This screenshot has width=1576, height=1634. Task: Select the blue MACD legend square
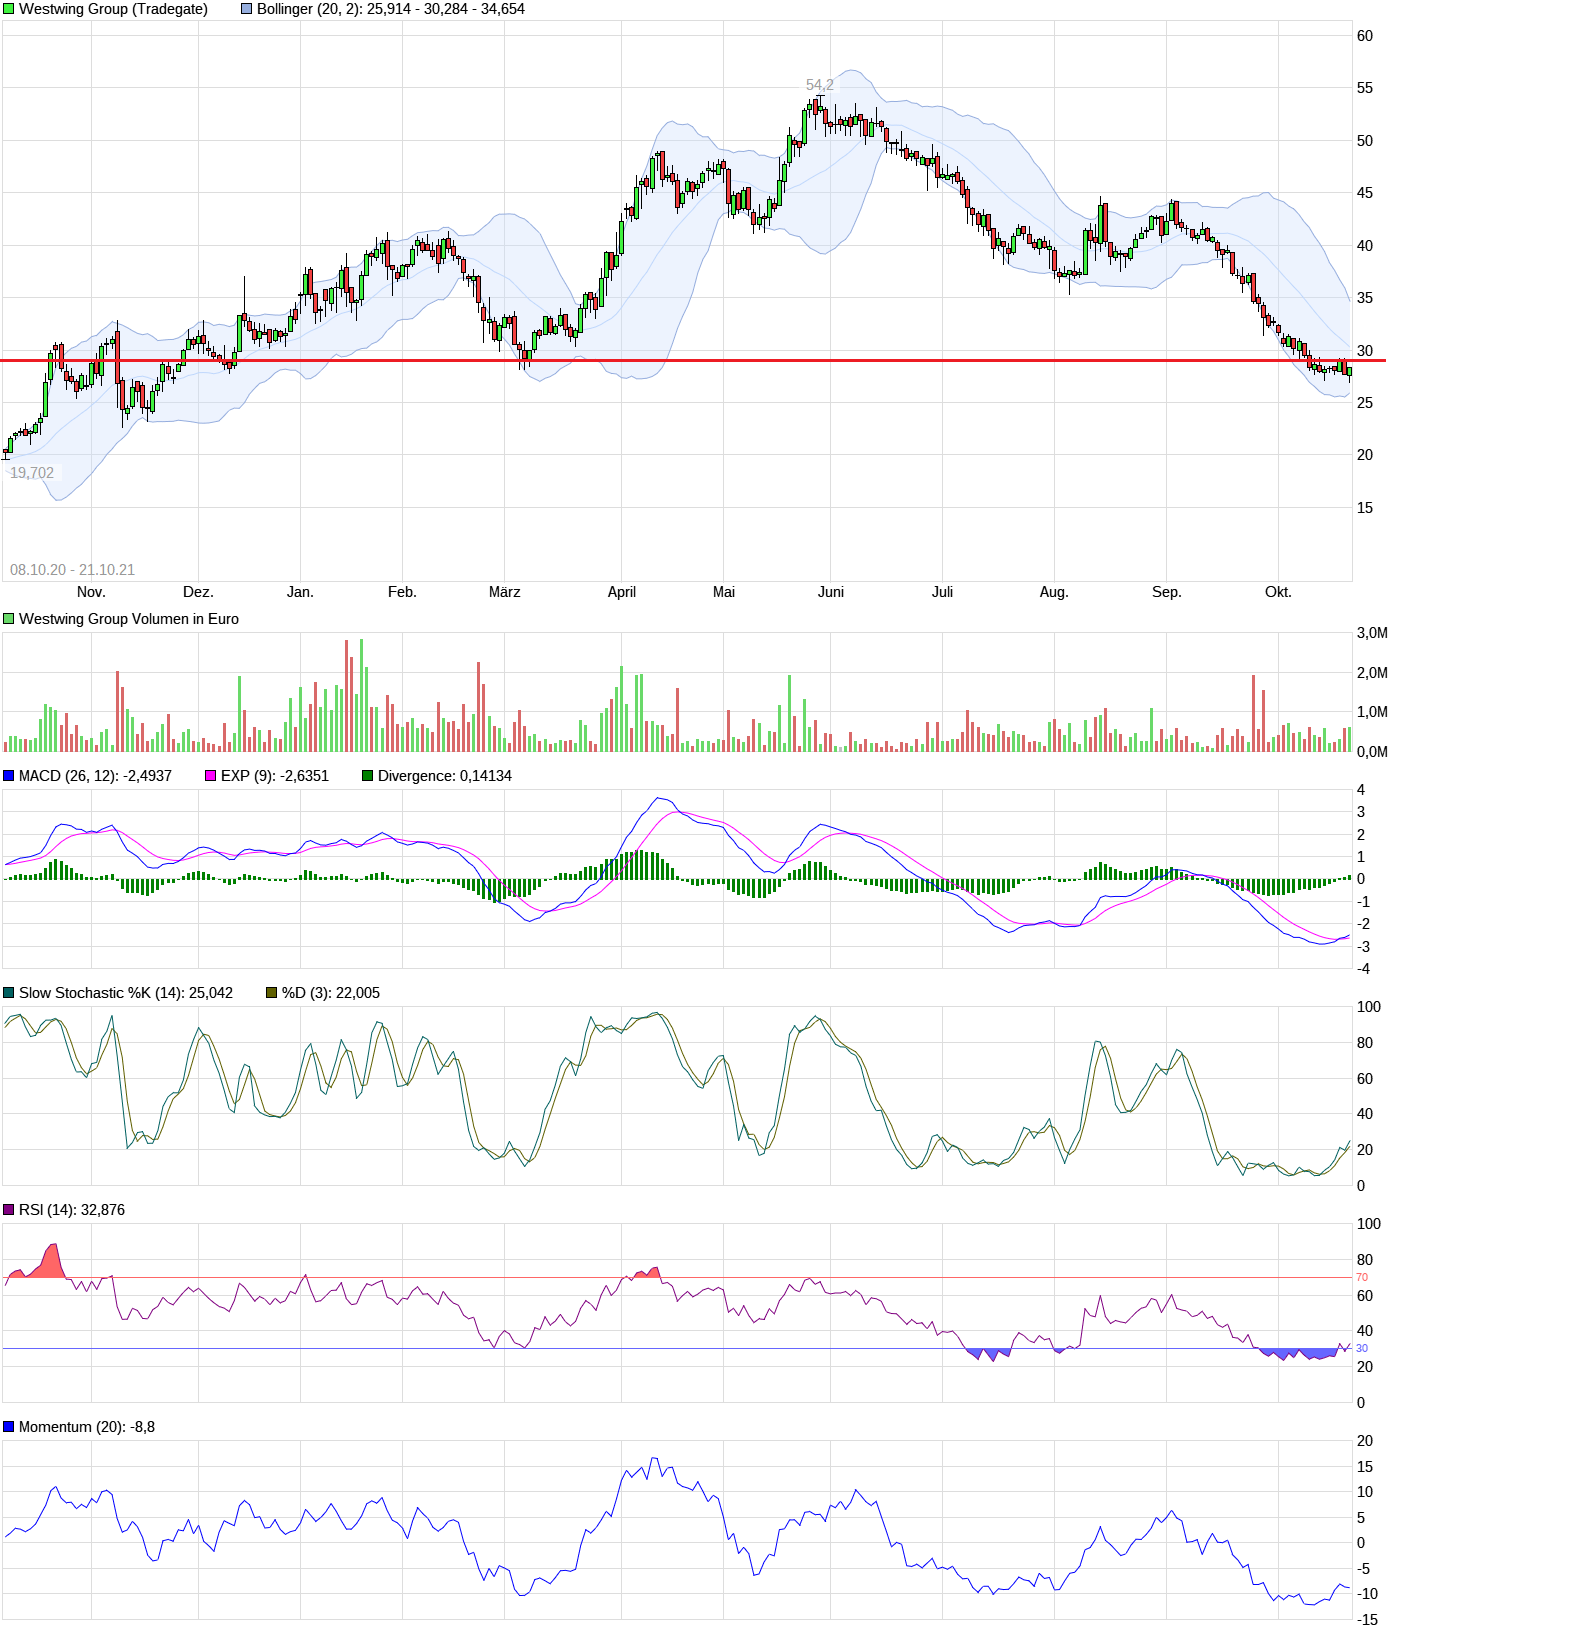(9, 776)
